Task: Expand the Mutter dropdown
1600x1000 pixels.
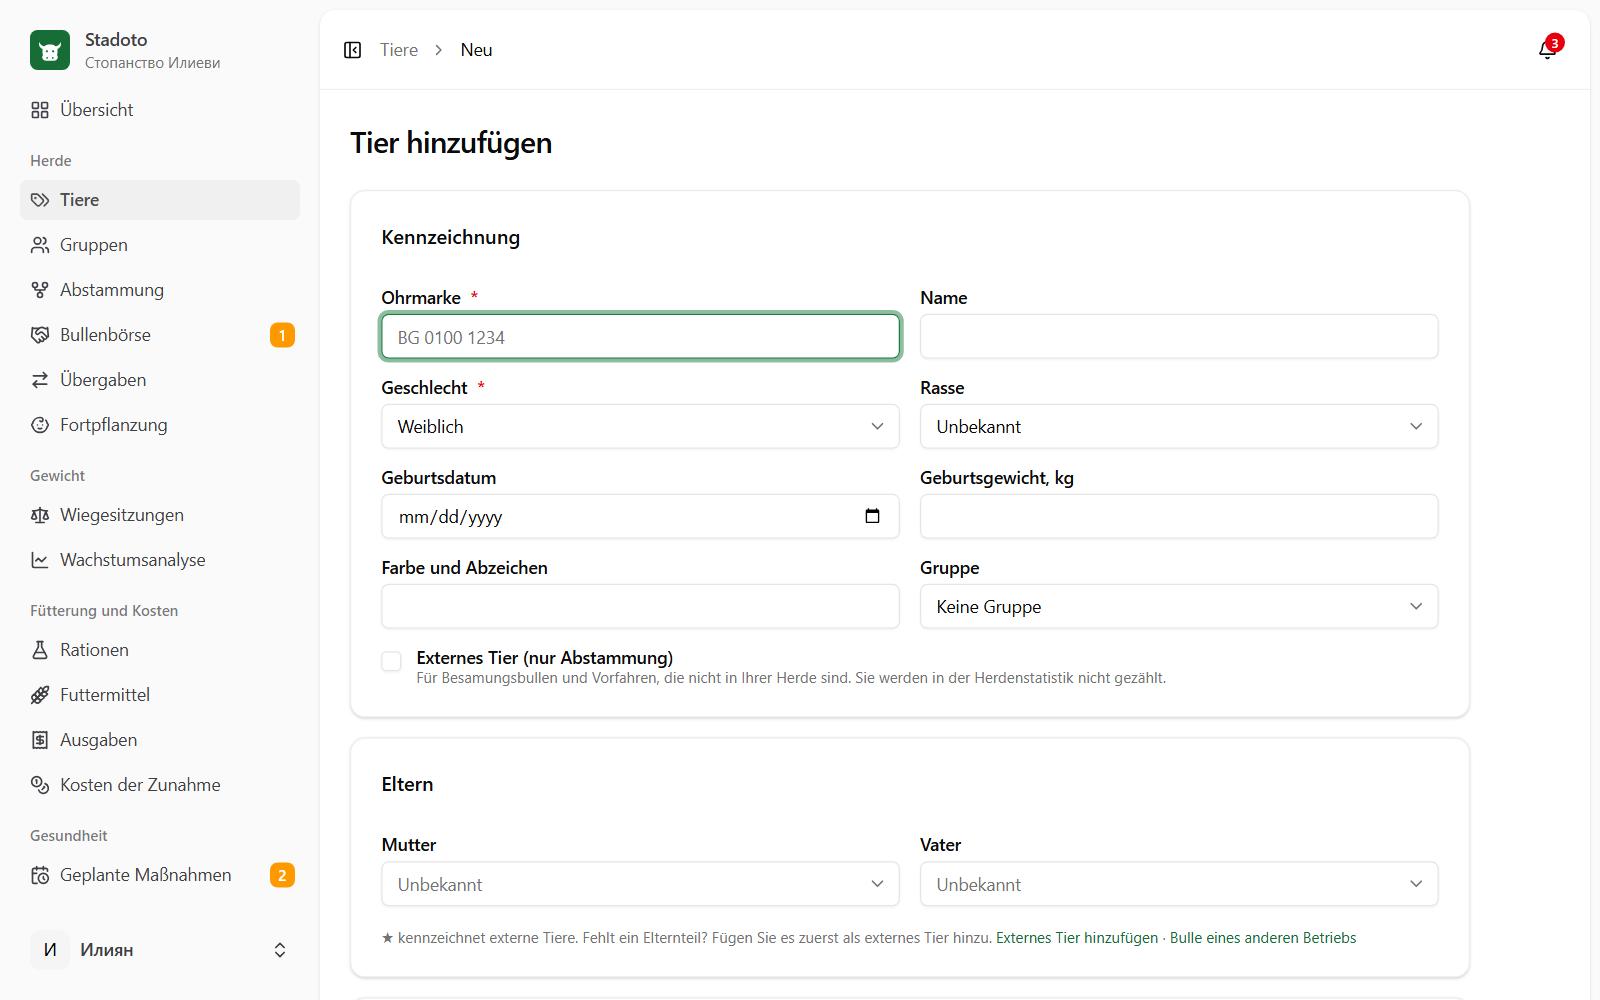Action: point(640,884)
